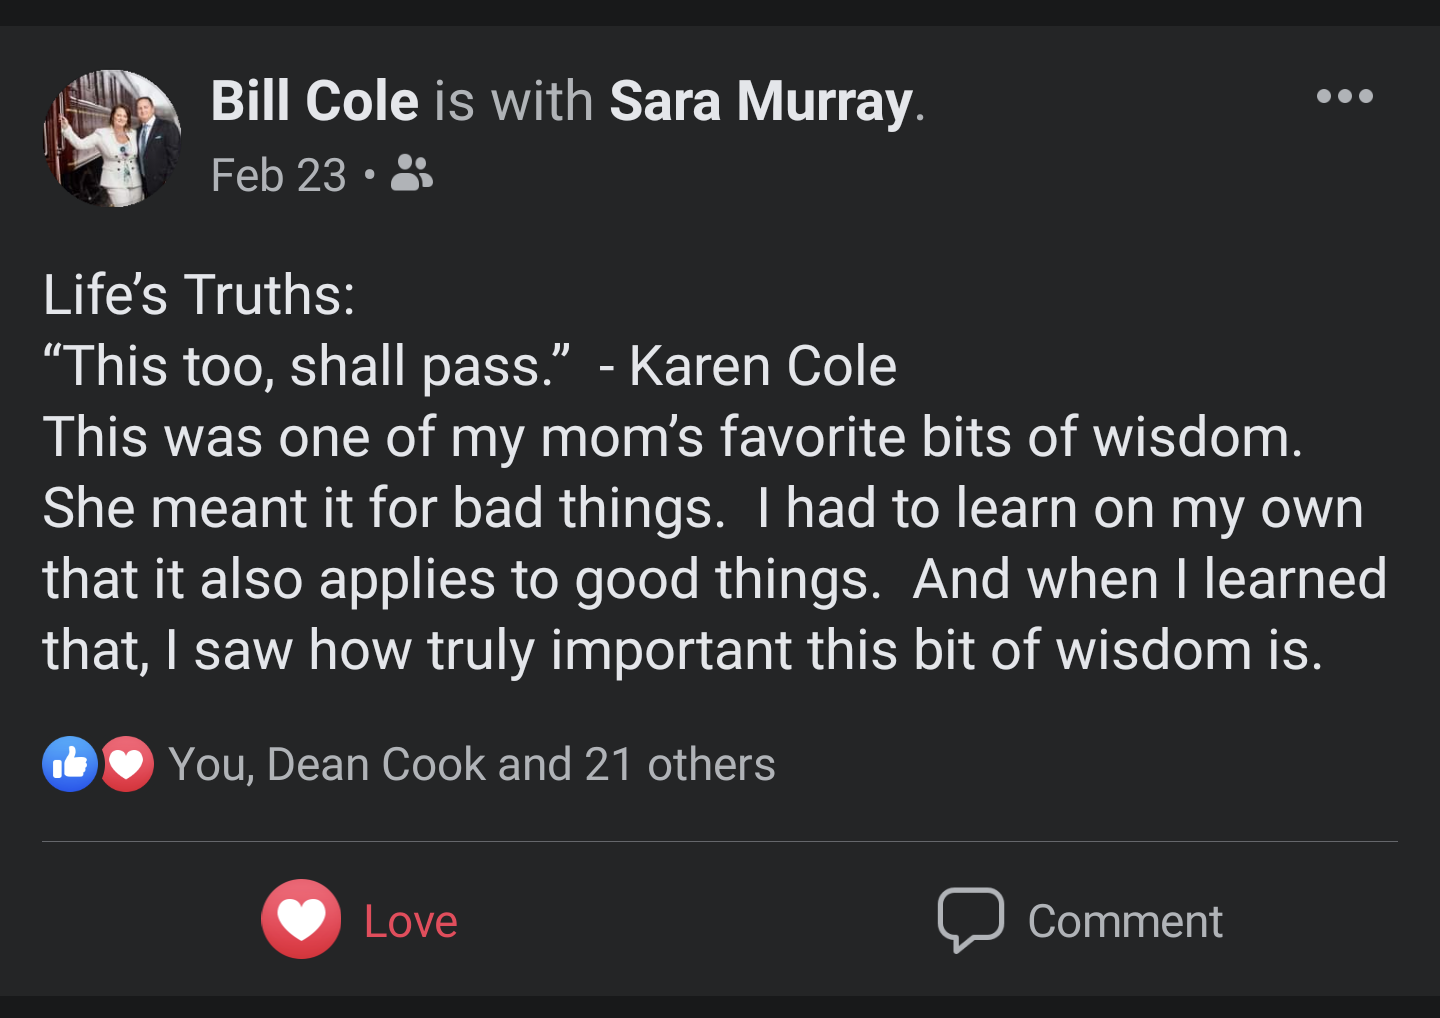Click the Feb 23 post timestamp

[278, 176]
